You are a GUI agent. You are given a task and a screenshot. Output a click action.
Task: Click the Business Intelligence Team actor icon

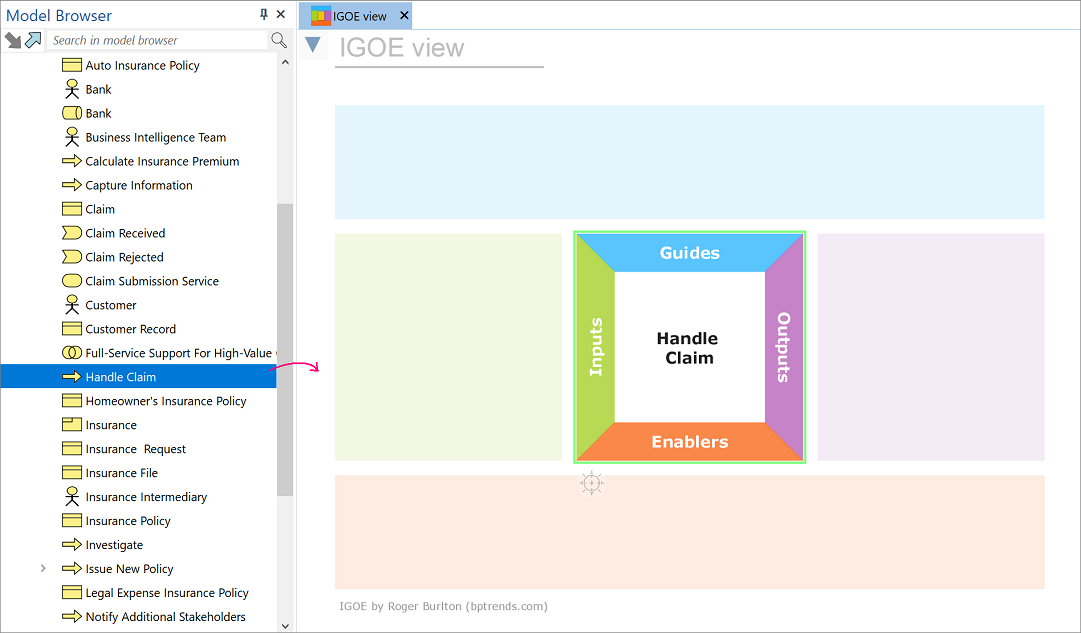71,137
